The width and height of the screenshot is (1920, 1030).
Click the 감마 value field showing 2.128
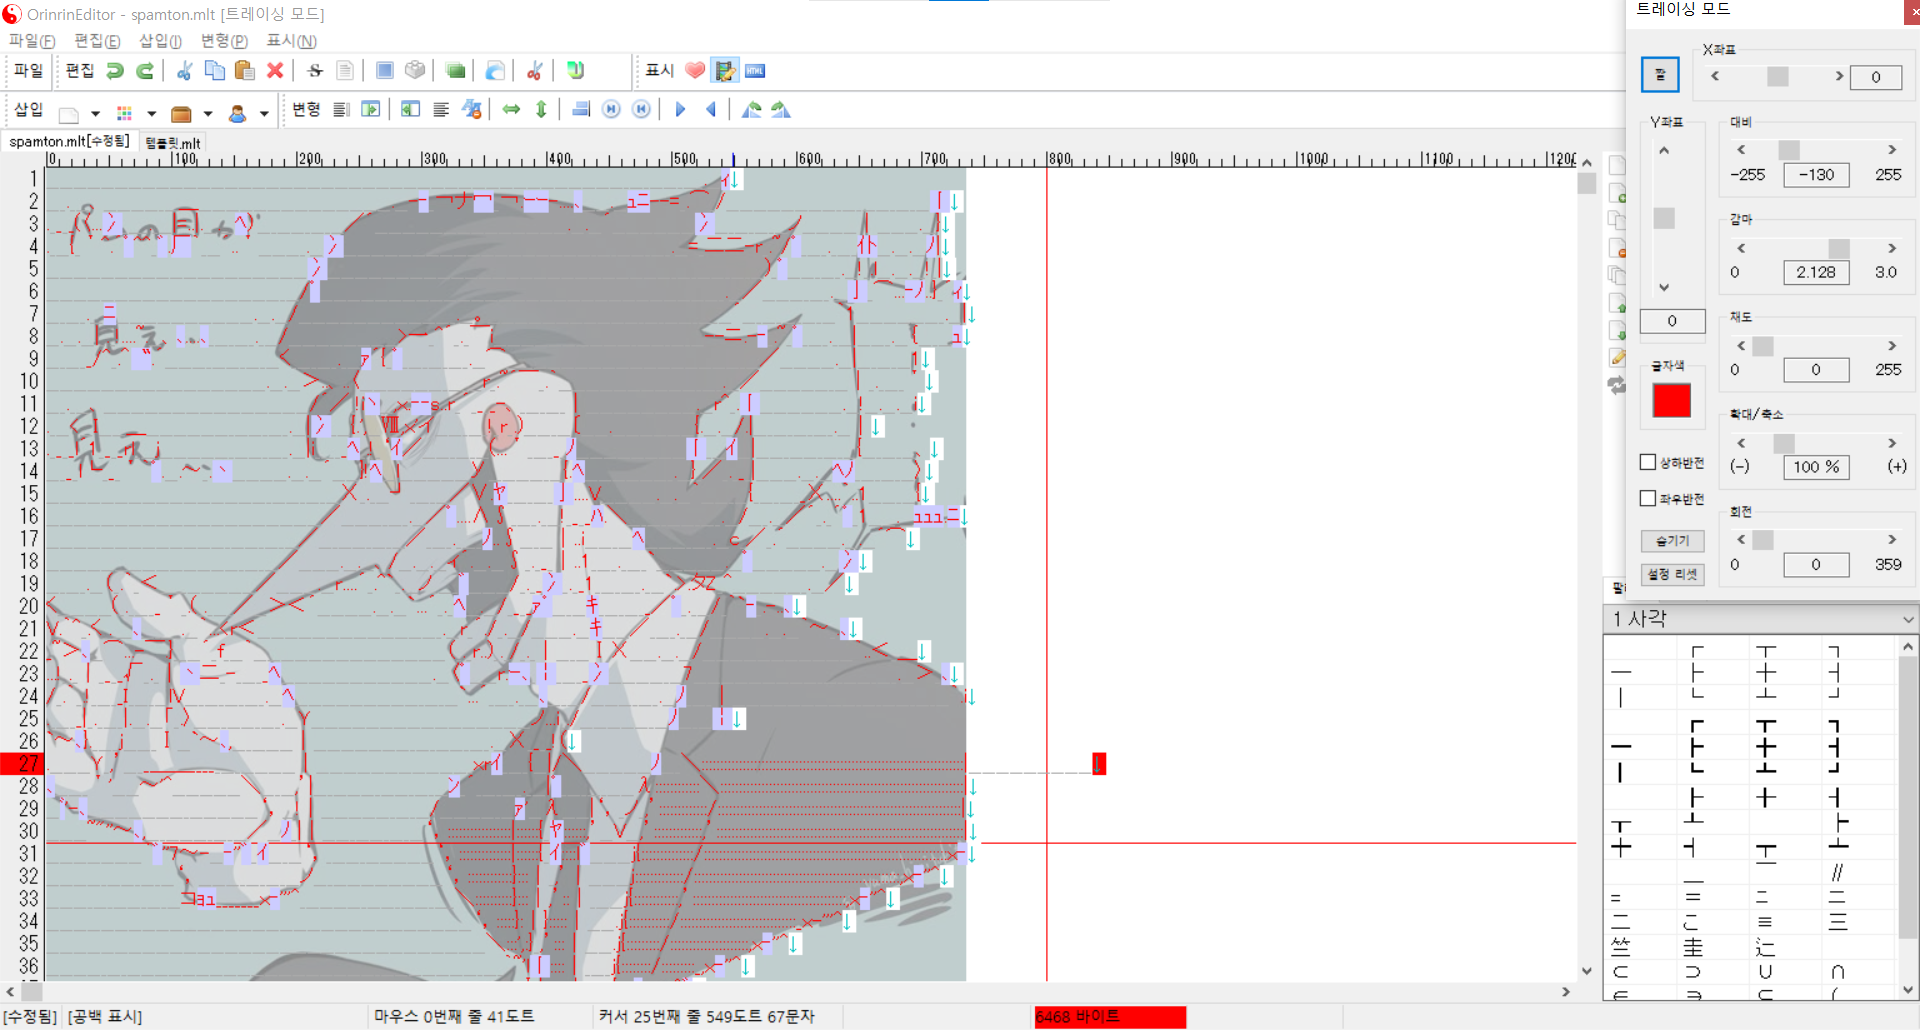click(1816, 272)
